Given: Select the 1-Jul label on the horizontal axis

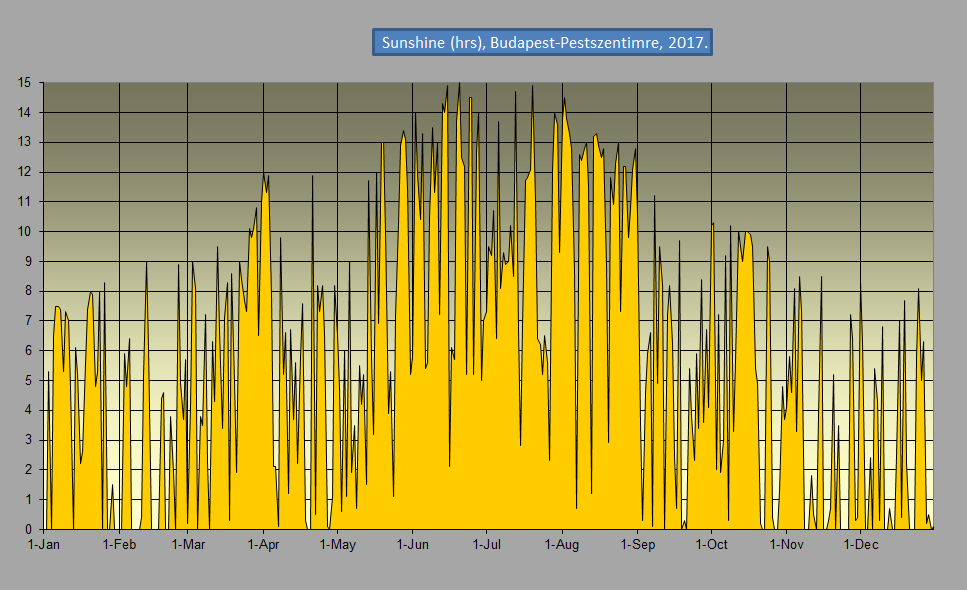Looking at the screenshot, I should click(486, 545).
